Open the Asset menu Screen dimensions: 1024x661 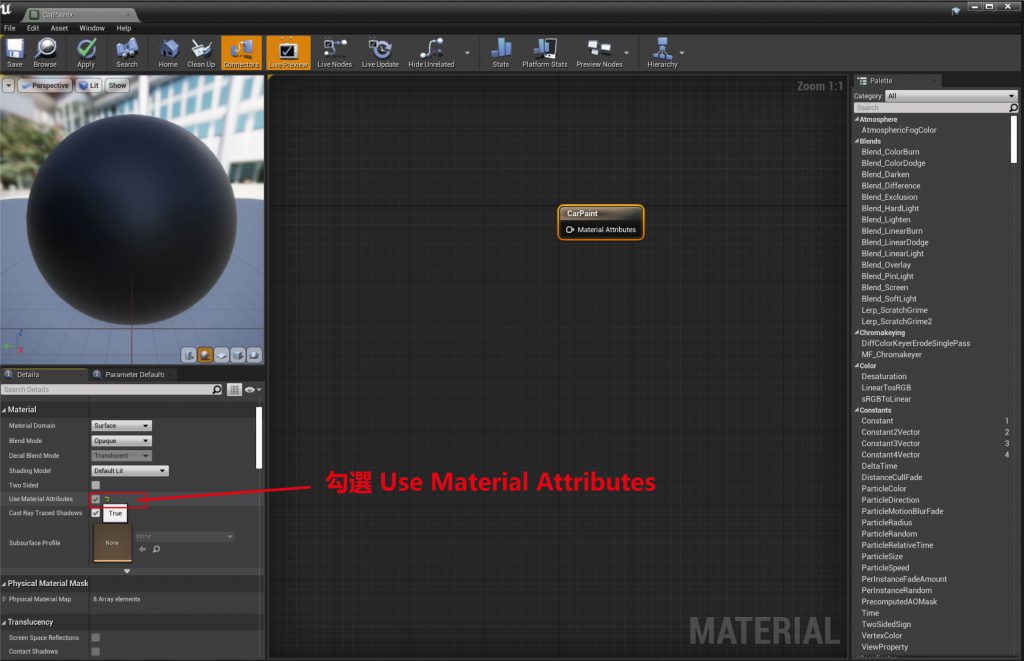click(60, 28)
